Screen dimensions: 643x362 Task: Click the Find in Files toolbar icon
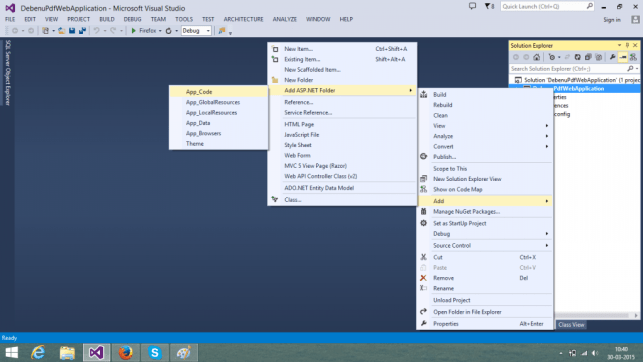coord(221,31)
